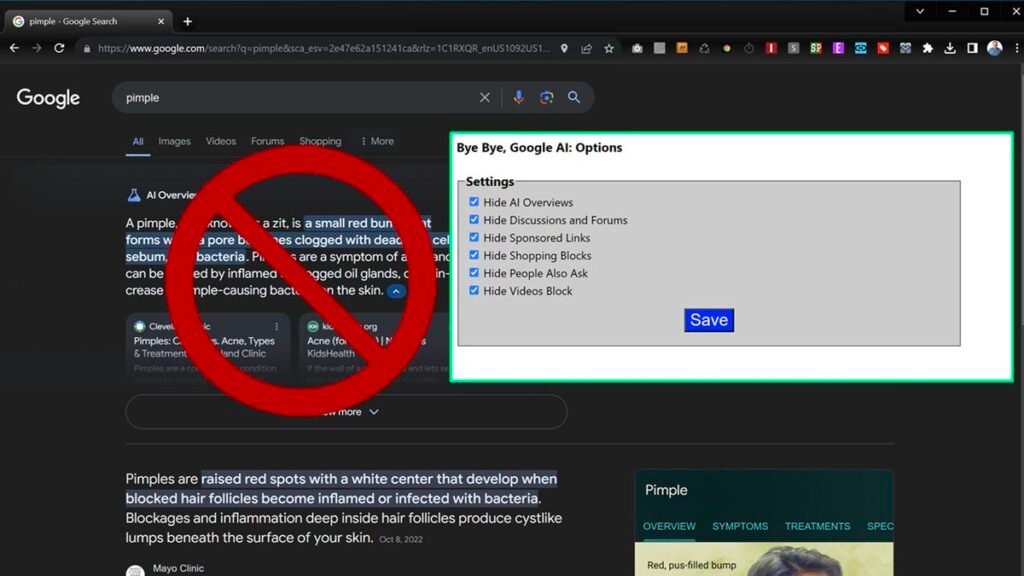Expand the More search filters menu
This screenshot has height=576, width=1024.
coord(377,141)
